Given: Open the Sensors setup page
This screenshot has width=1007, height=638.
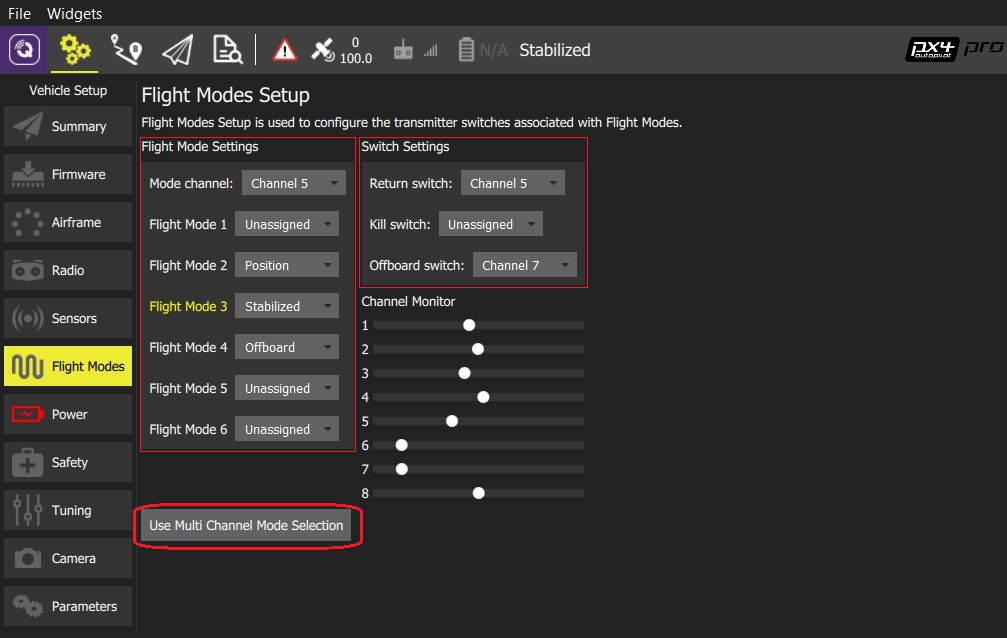Looking at the screenshot, I should tap(68, 318).
